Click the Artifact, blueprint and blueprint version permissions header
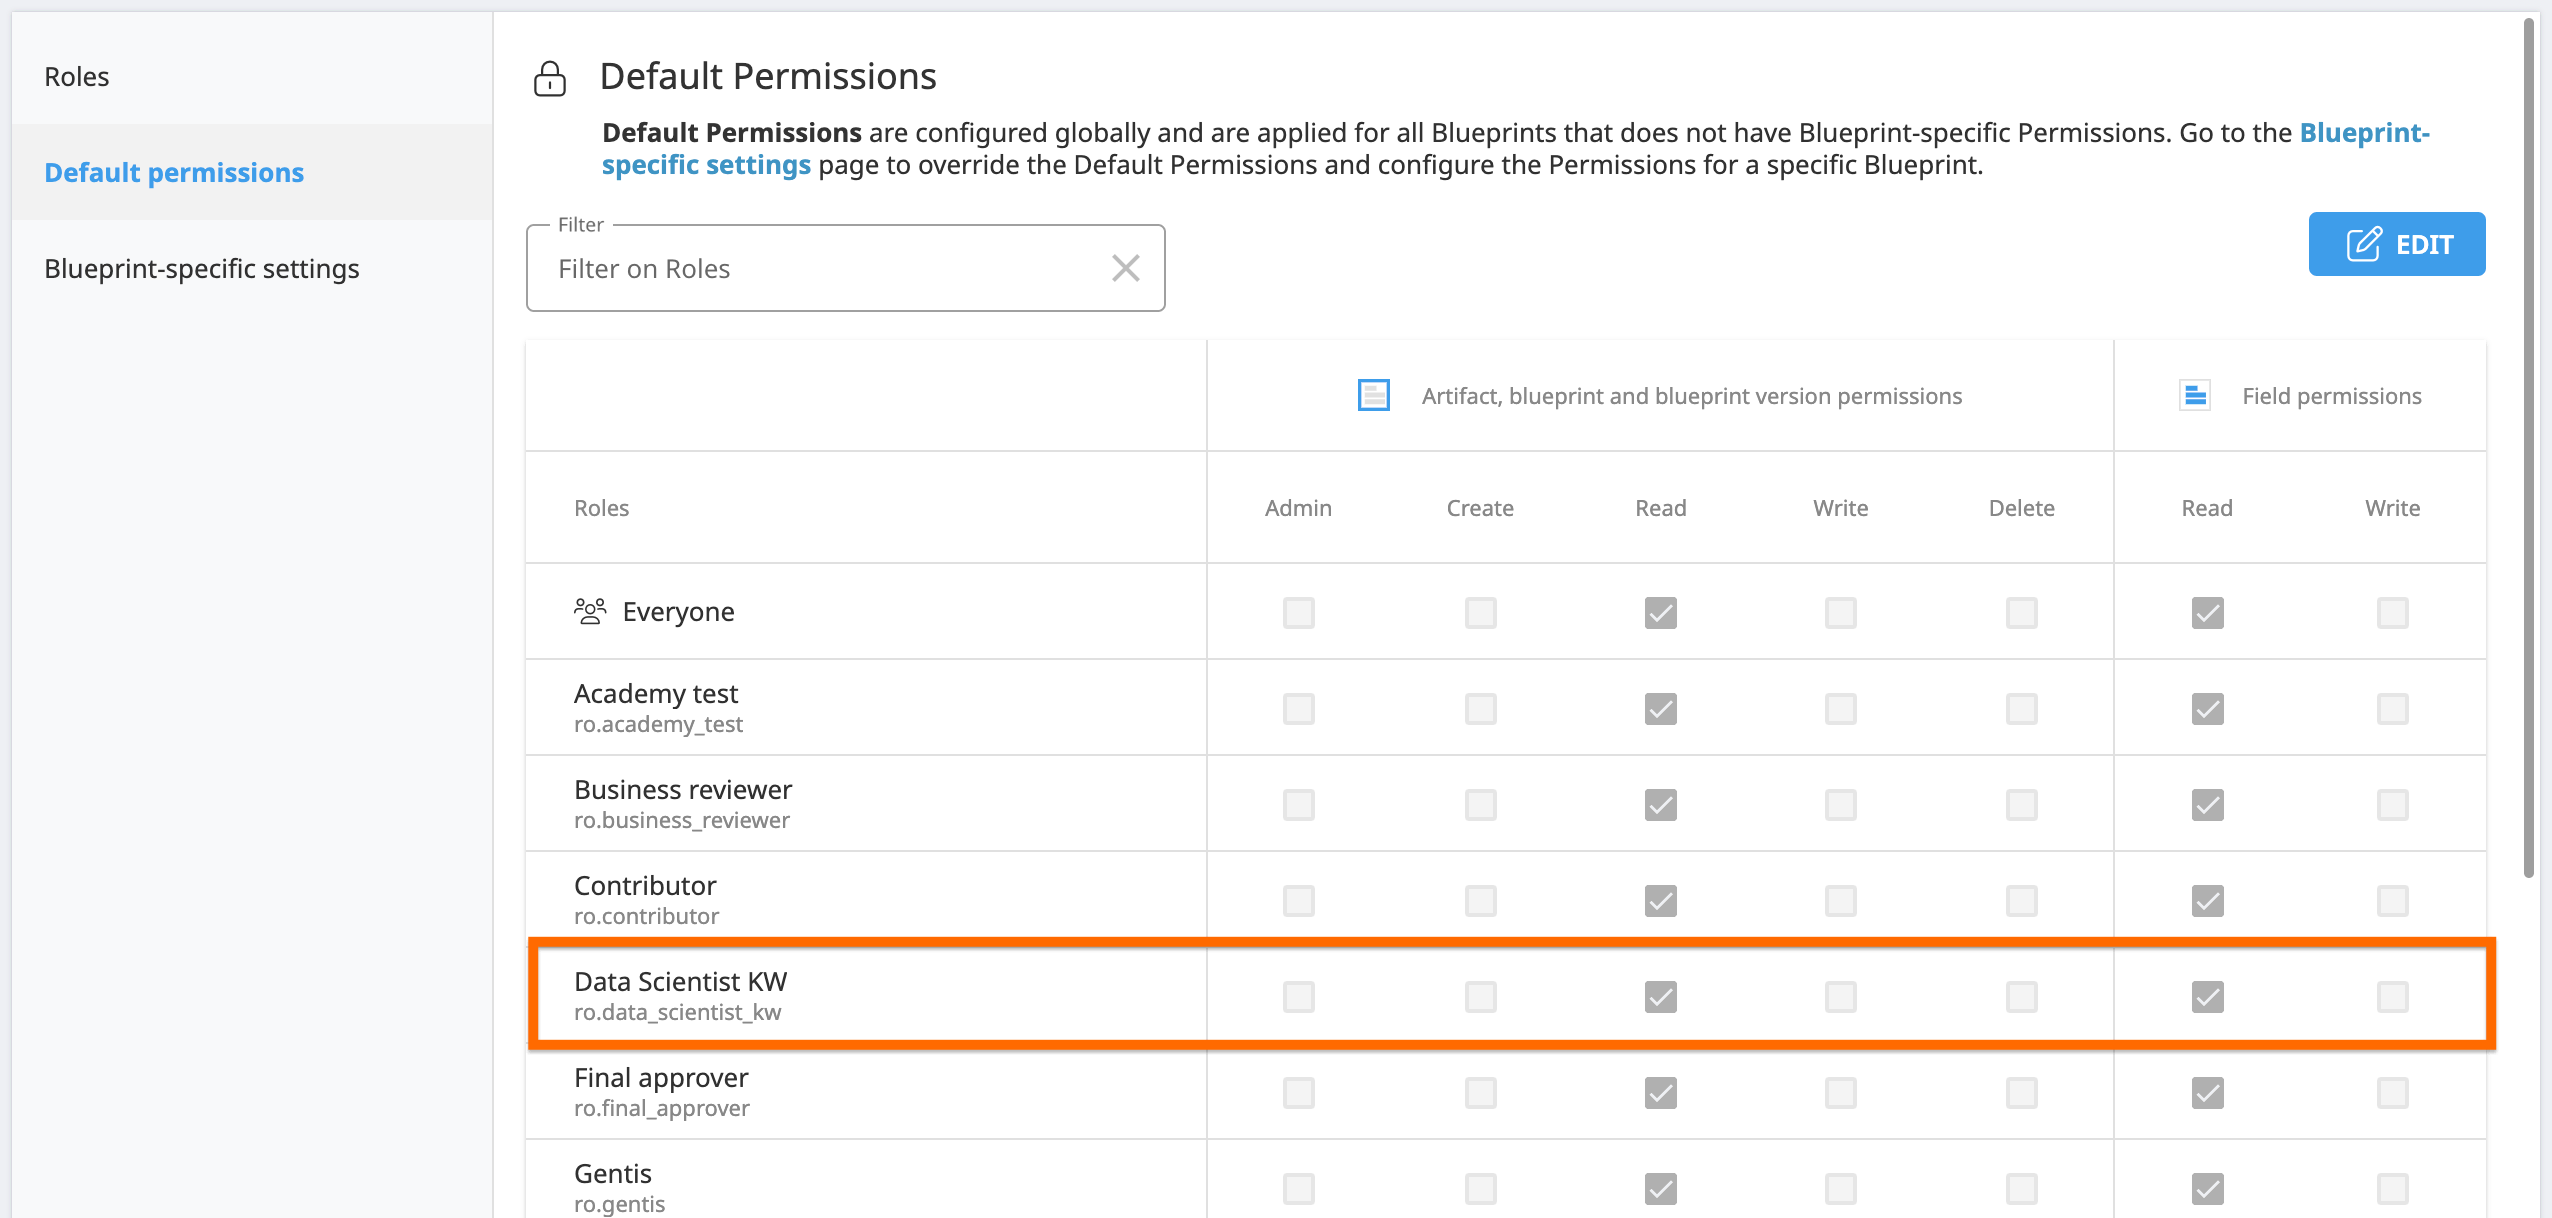Screen dimensions: 2552x1218 1692,396
